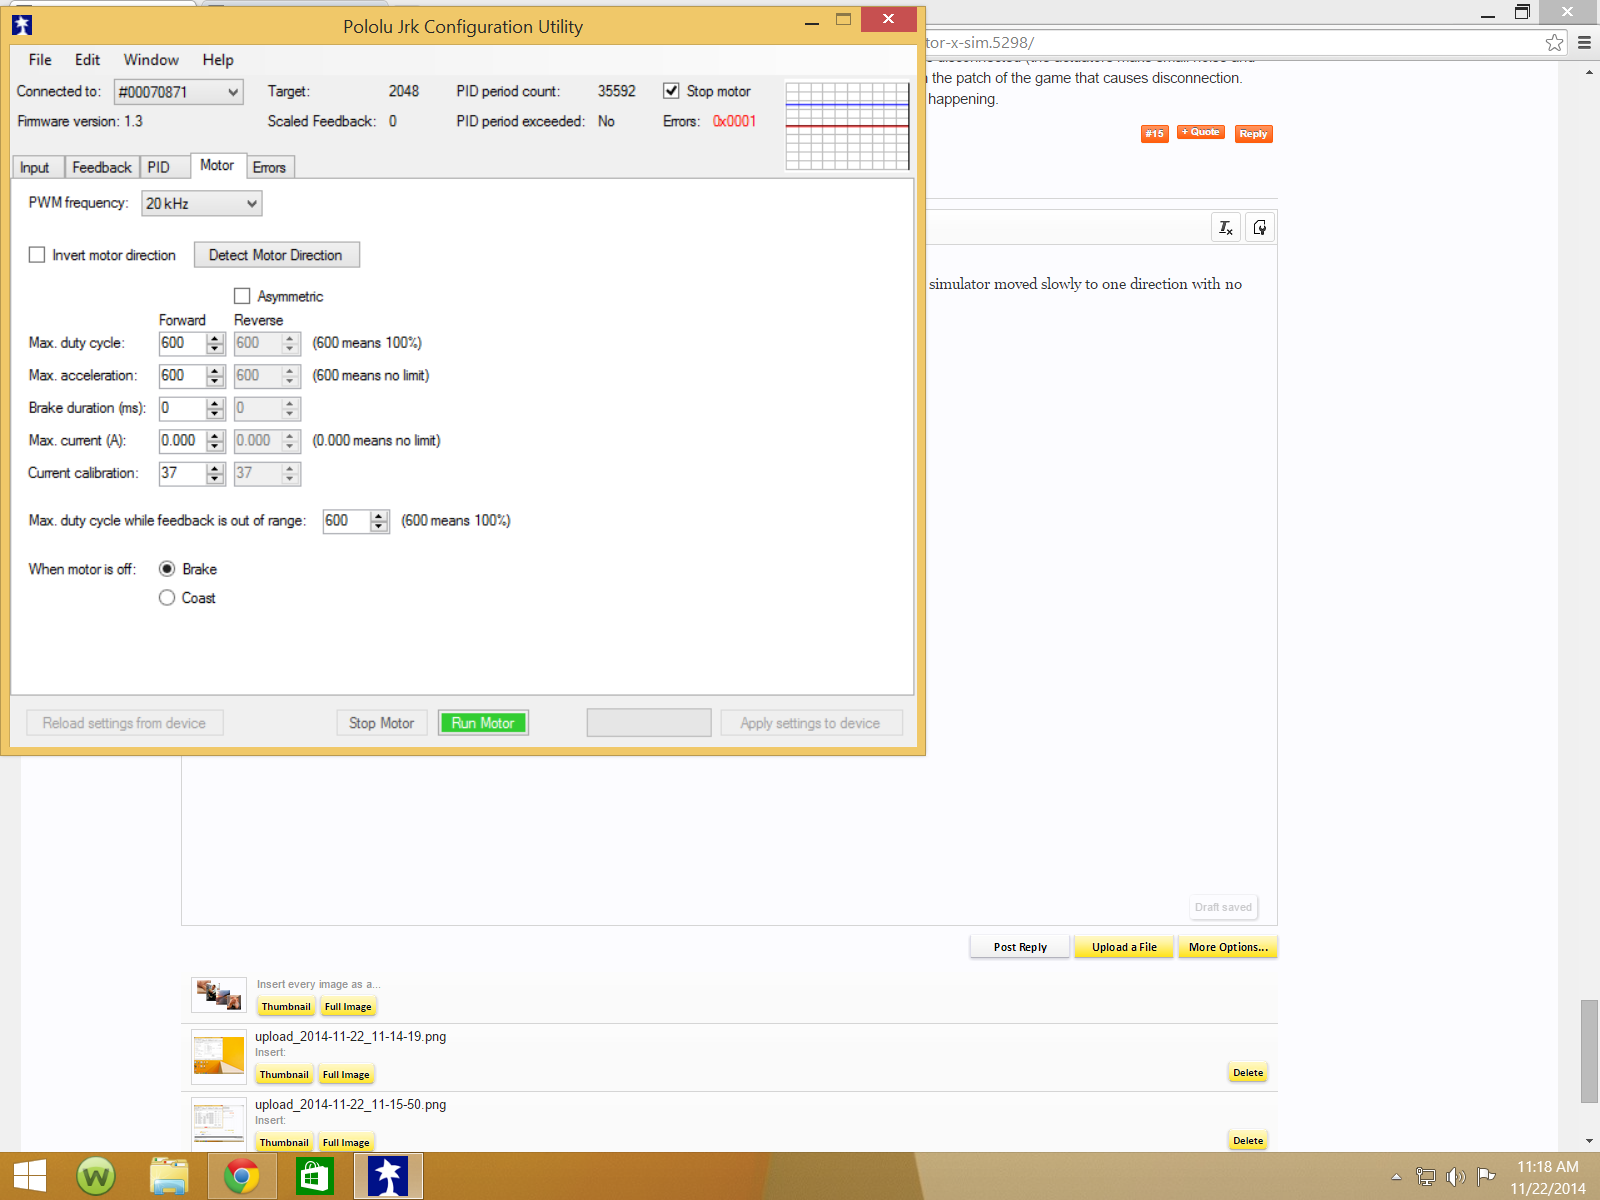Image resolution: width=1600 pixels, height=1200 pixels.
Task: Click the Detect Motor Direction button
Action: 276,255
